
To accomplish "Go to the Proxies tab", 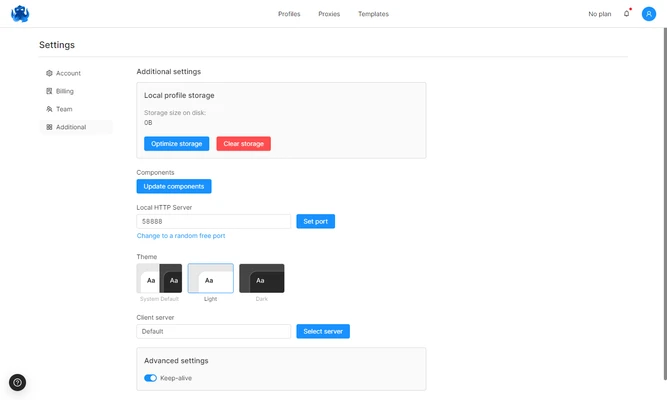I will click(329, 14).
